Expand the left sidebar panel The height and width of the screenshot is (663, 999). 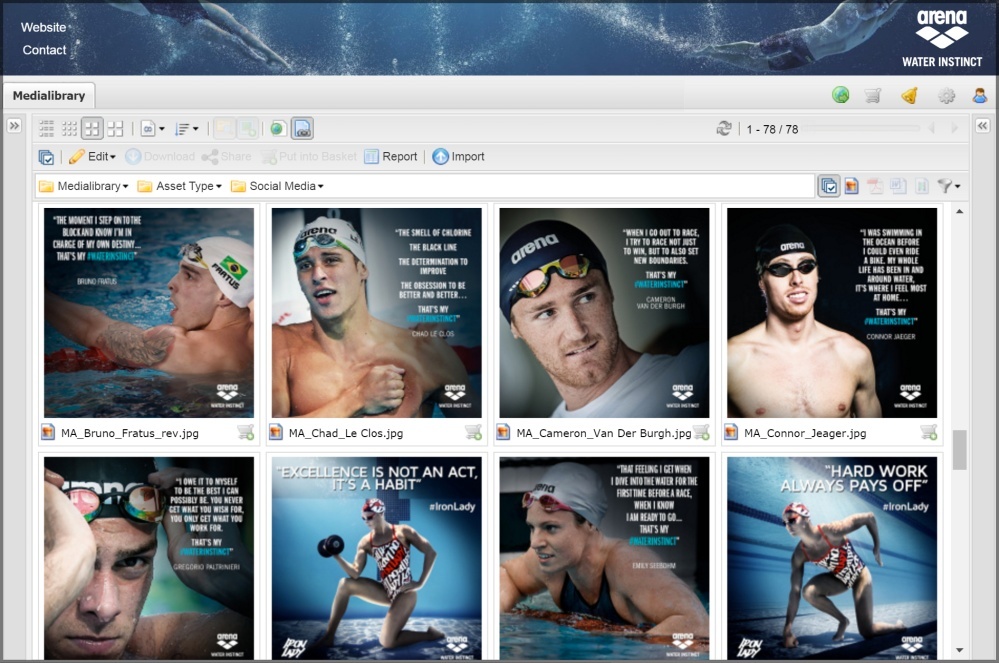tap(14, 125)
